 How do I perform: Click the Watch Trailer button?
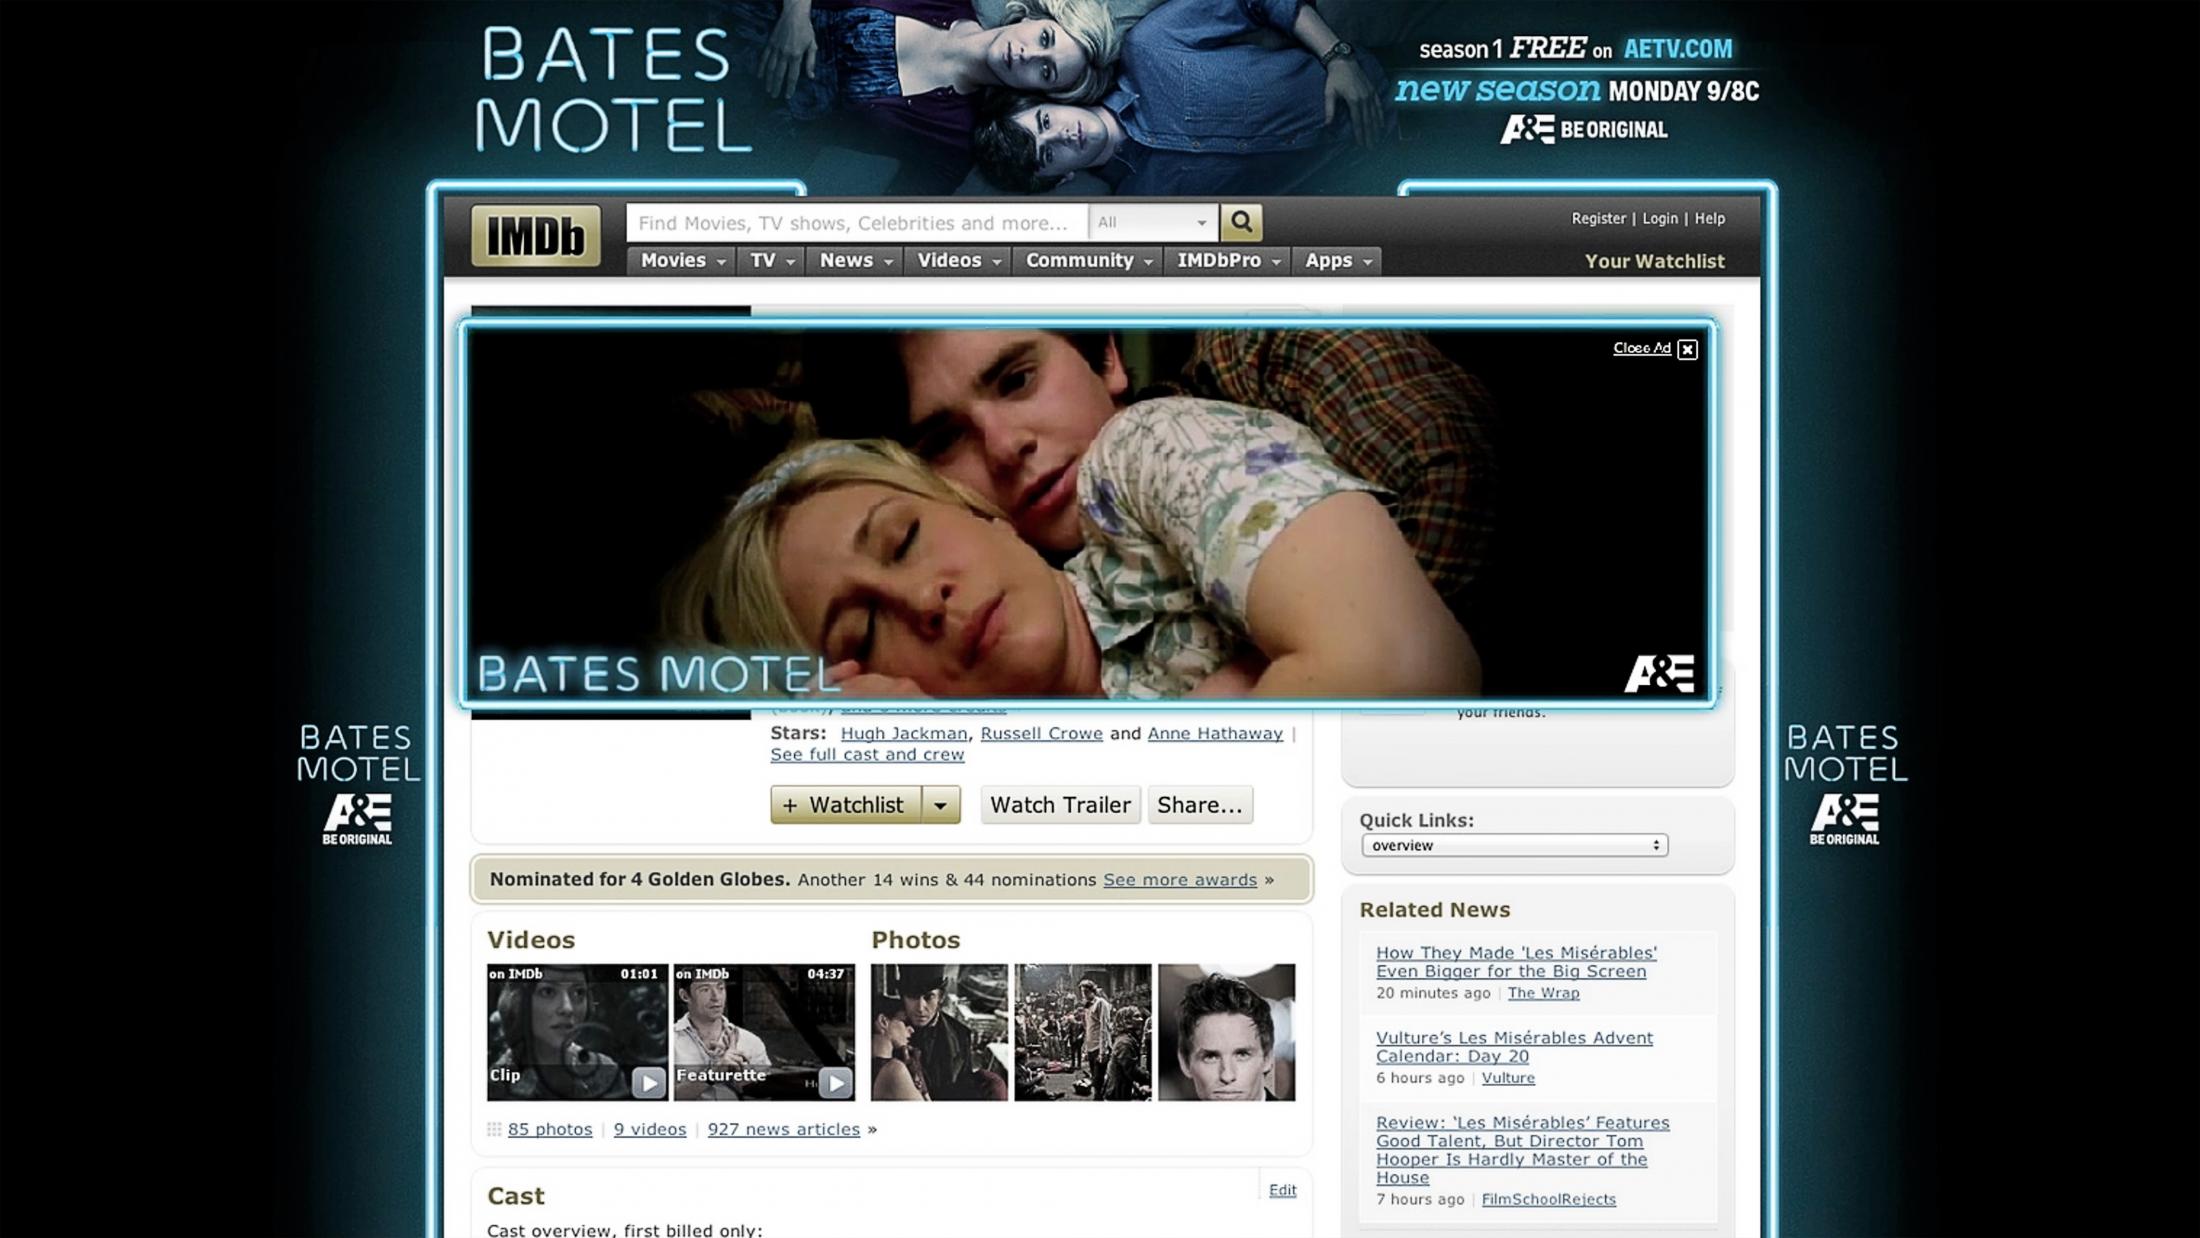pyautogui.click(x=1060, y=805)
